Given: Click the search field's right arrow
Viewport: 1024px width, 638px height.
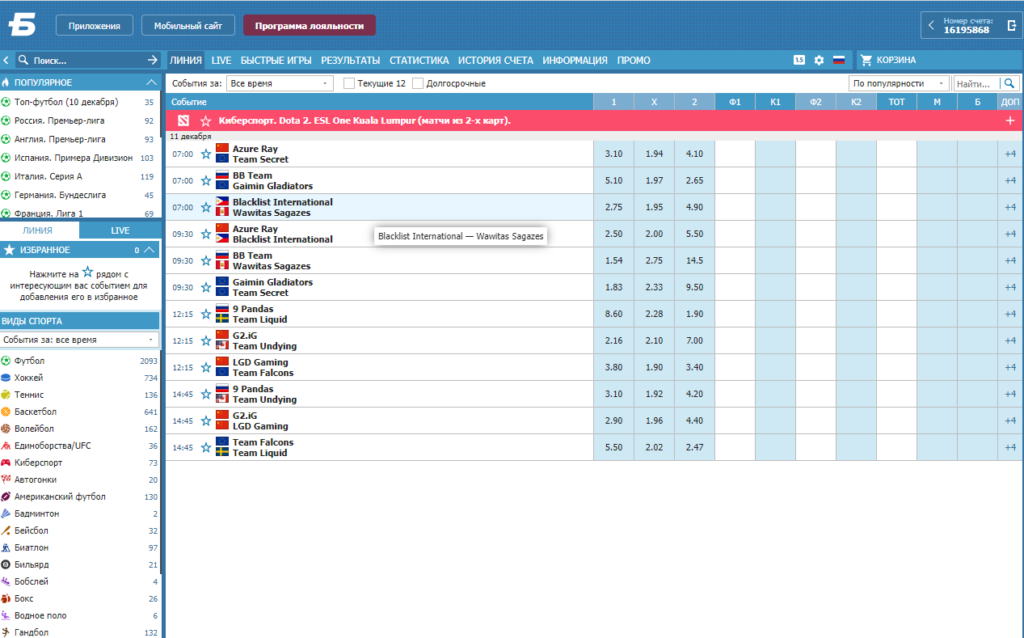Looking at the screenshot, I should [x=152, y=60].
